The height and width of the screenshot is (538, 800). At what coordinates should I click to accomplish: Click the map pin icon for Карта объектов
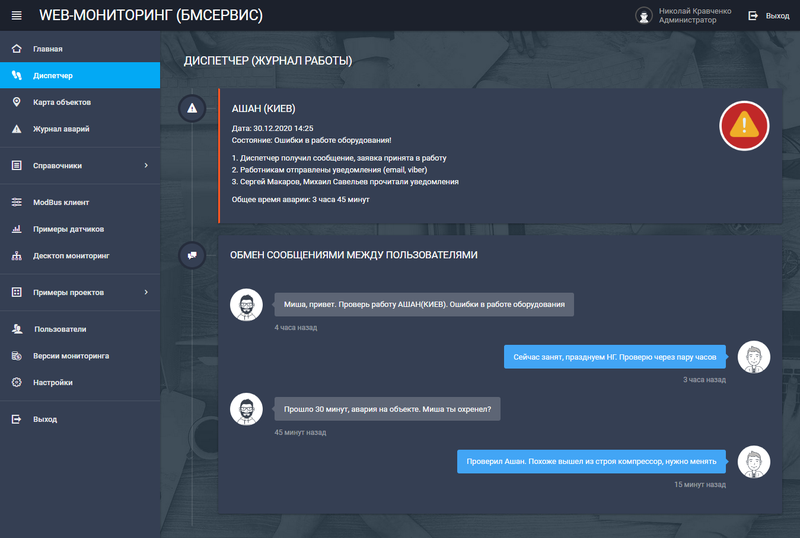(16, 102)
